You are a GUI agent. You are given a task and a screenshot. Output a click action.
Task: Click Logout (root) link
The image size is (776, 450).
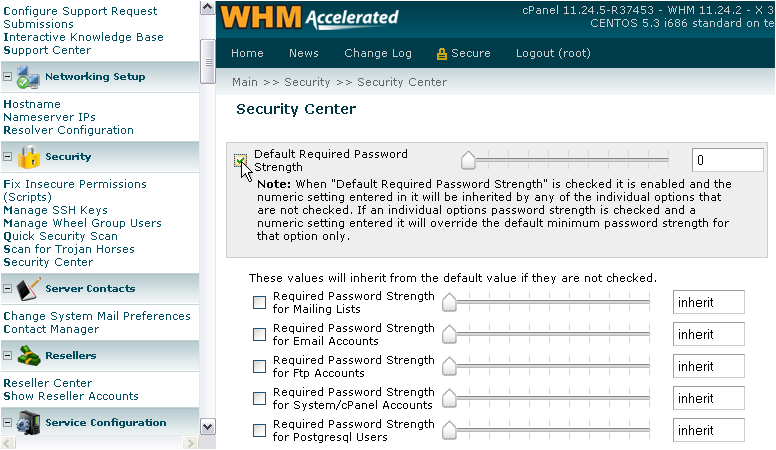click(x=553, y=53)
